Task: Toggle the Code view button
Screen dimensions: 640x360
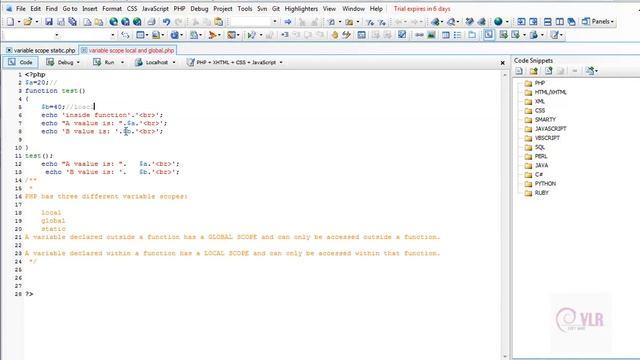Action: pyautogui.click(x=20, y=62)
